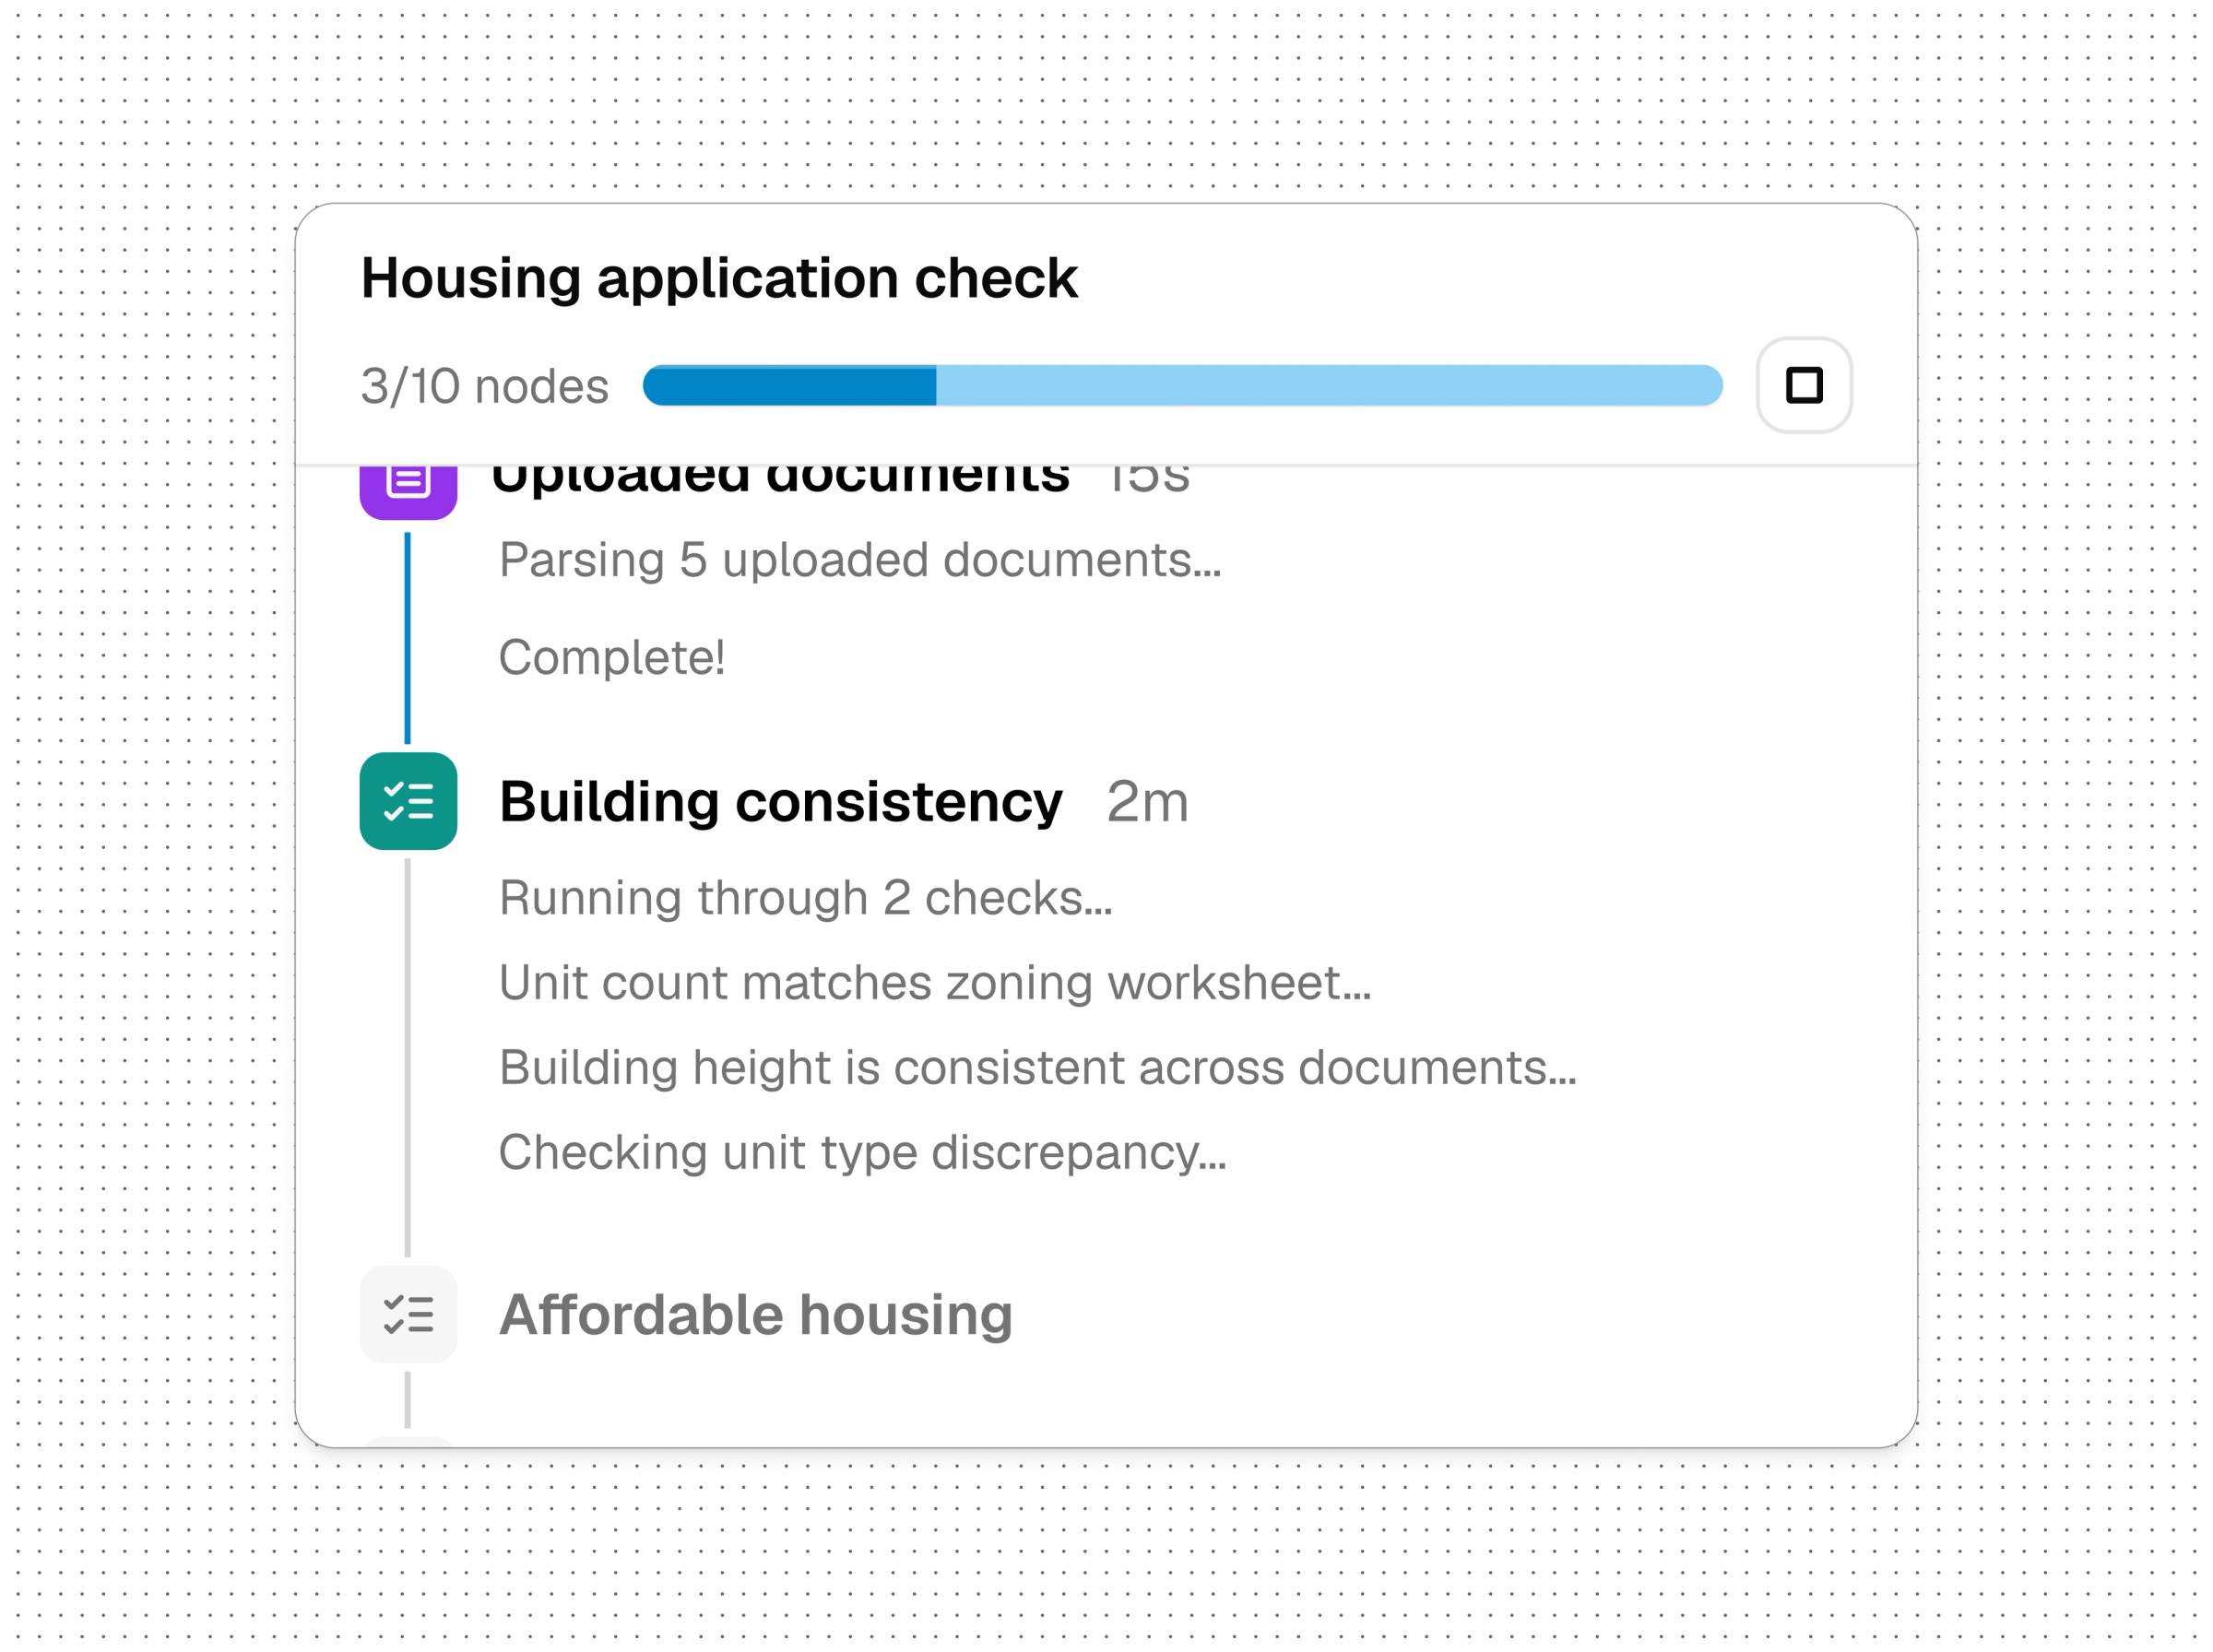Click the purple Uploaded documents node icon
The width and height of the screenshot is (2213, 1652).
pyautogui.click(x=408, y=492)
